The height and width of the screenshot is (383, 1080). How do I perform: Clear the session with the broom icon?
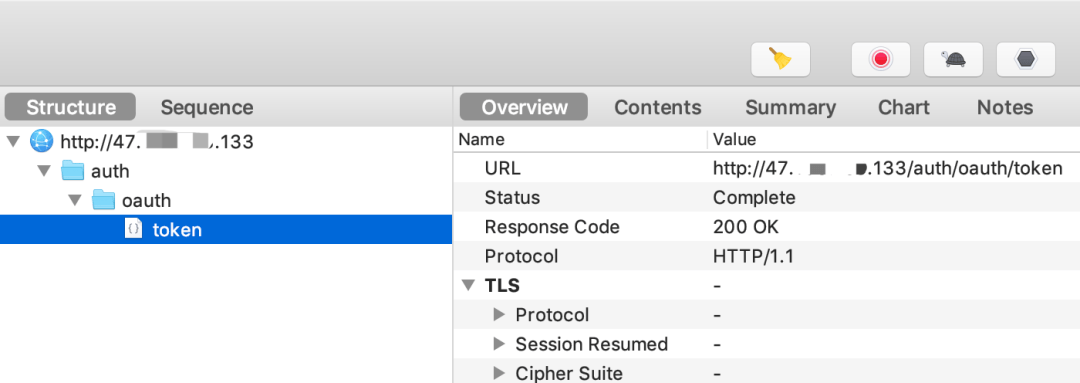780,59
